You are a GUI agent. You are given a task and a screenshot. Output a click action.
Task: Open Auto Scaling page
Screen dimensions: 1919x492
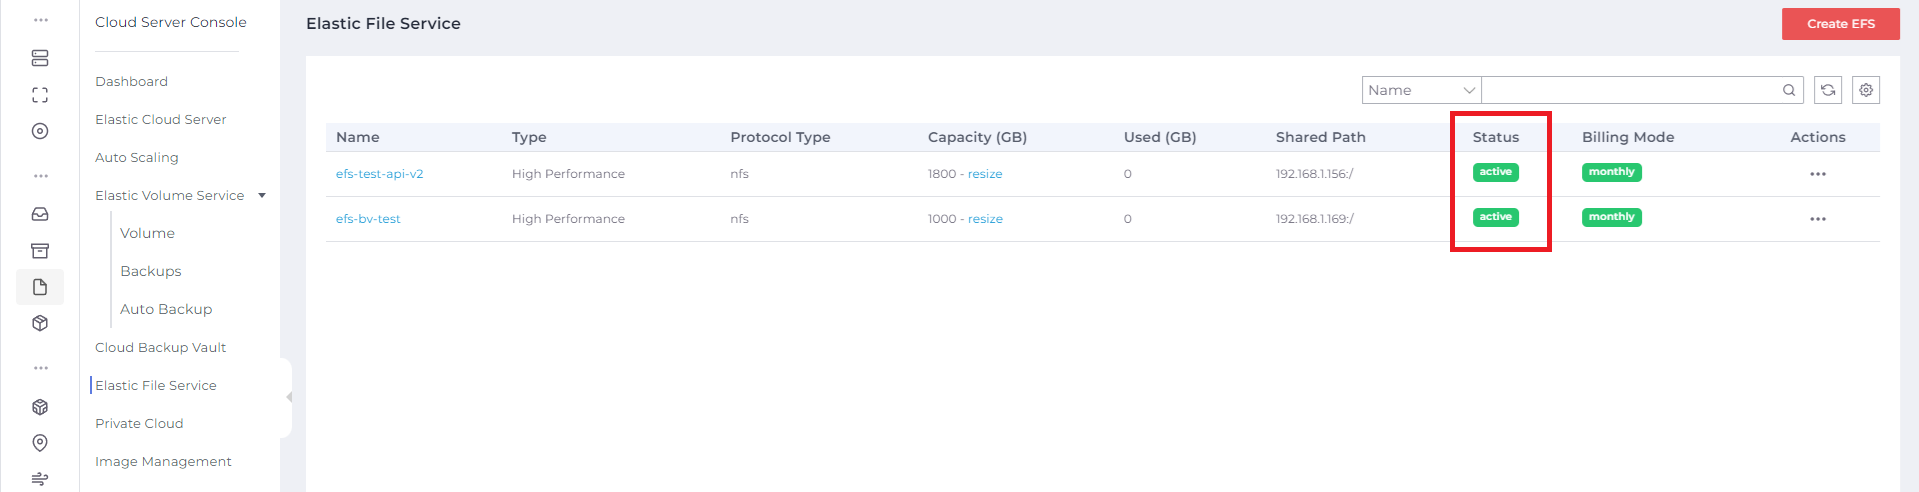click(x=136, y=157)
